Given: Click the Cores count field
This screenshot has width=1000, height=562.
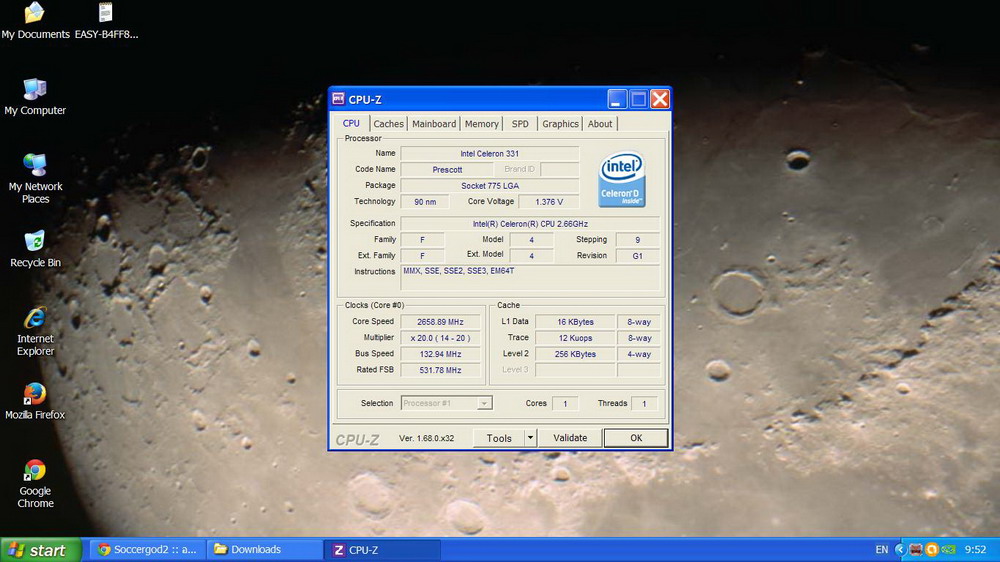Looking at the screenshot, I should pos(564,403).
